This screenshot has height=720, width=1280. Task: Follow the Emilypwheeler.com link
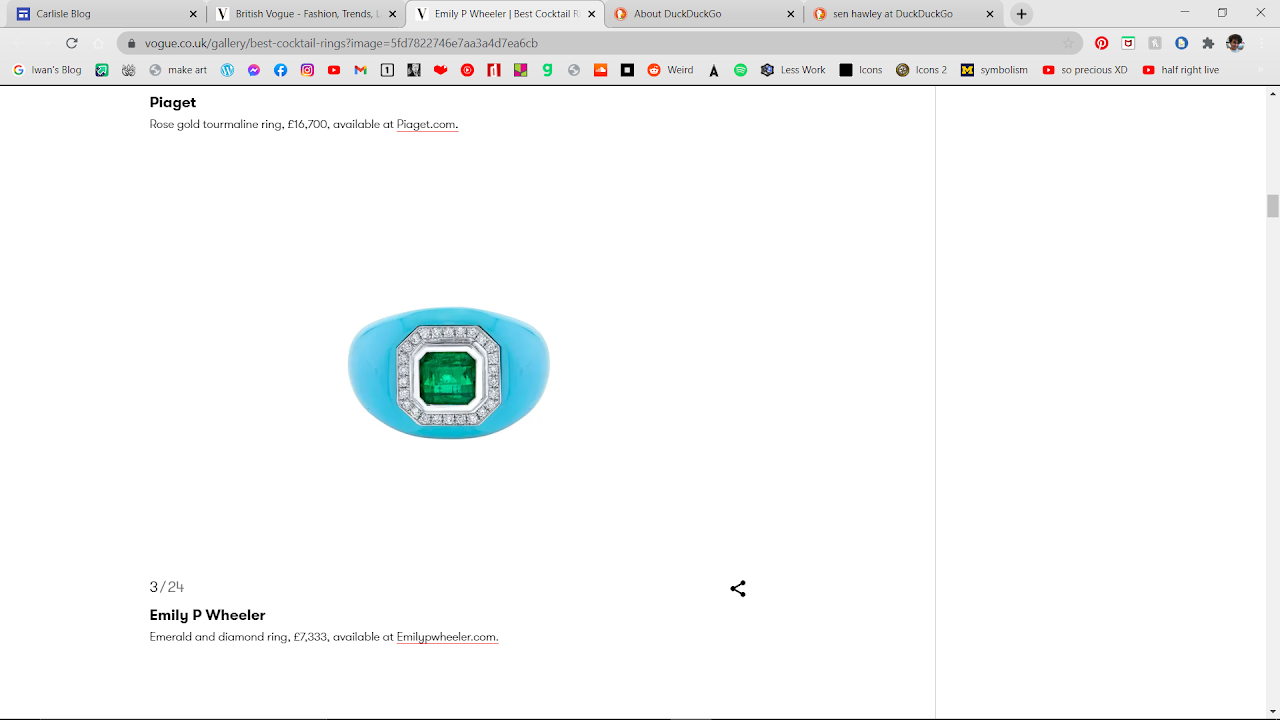447,637
